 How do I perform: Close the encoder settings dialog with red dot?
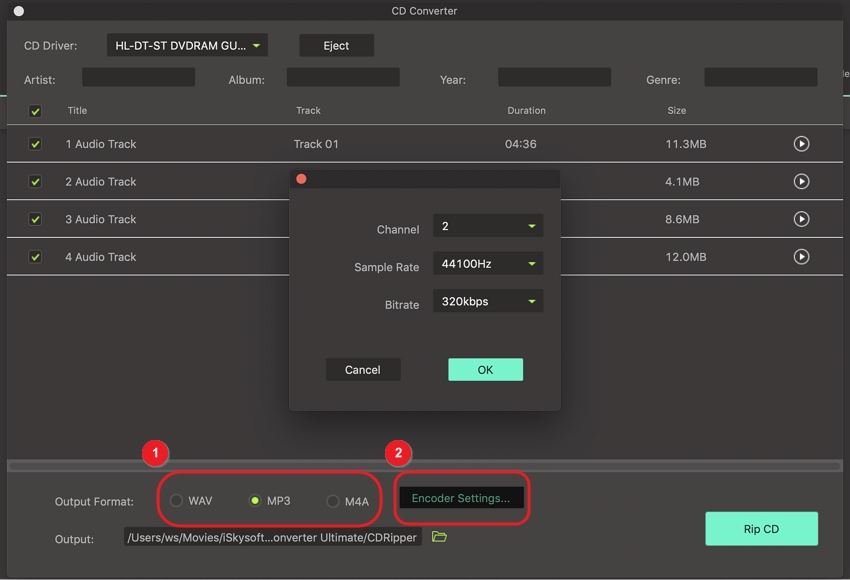point(301,179)
